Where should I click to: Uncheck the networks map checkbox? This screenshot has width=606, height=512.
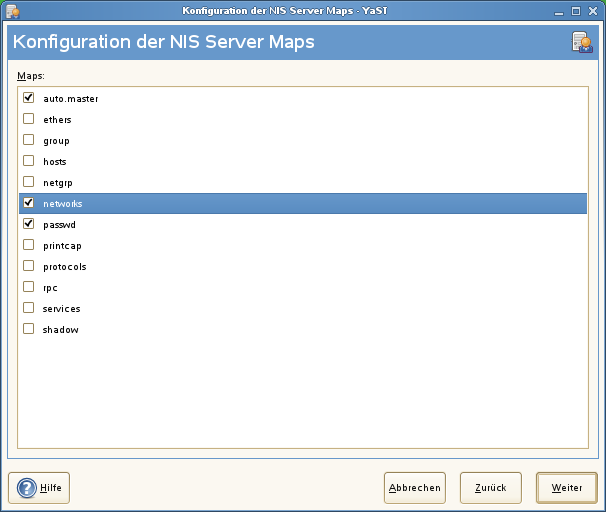(x=29, y=203)
